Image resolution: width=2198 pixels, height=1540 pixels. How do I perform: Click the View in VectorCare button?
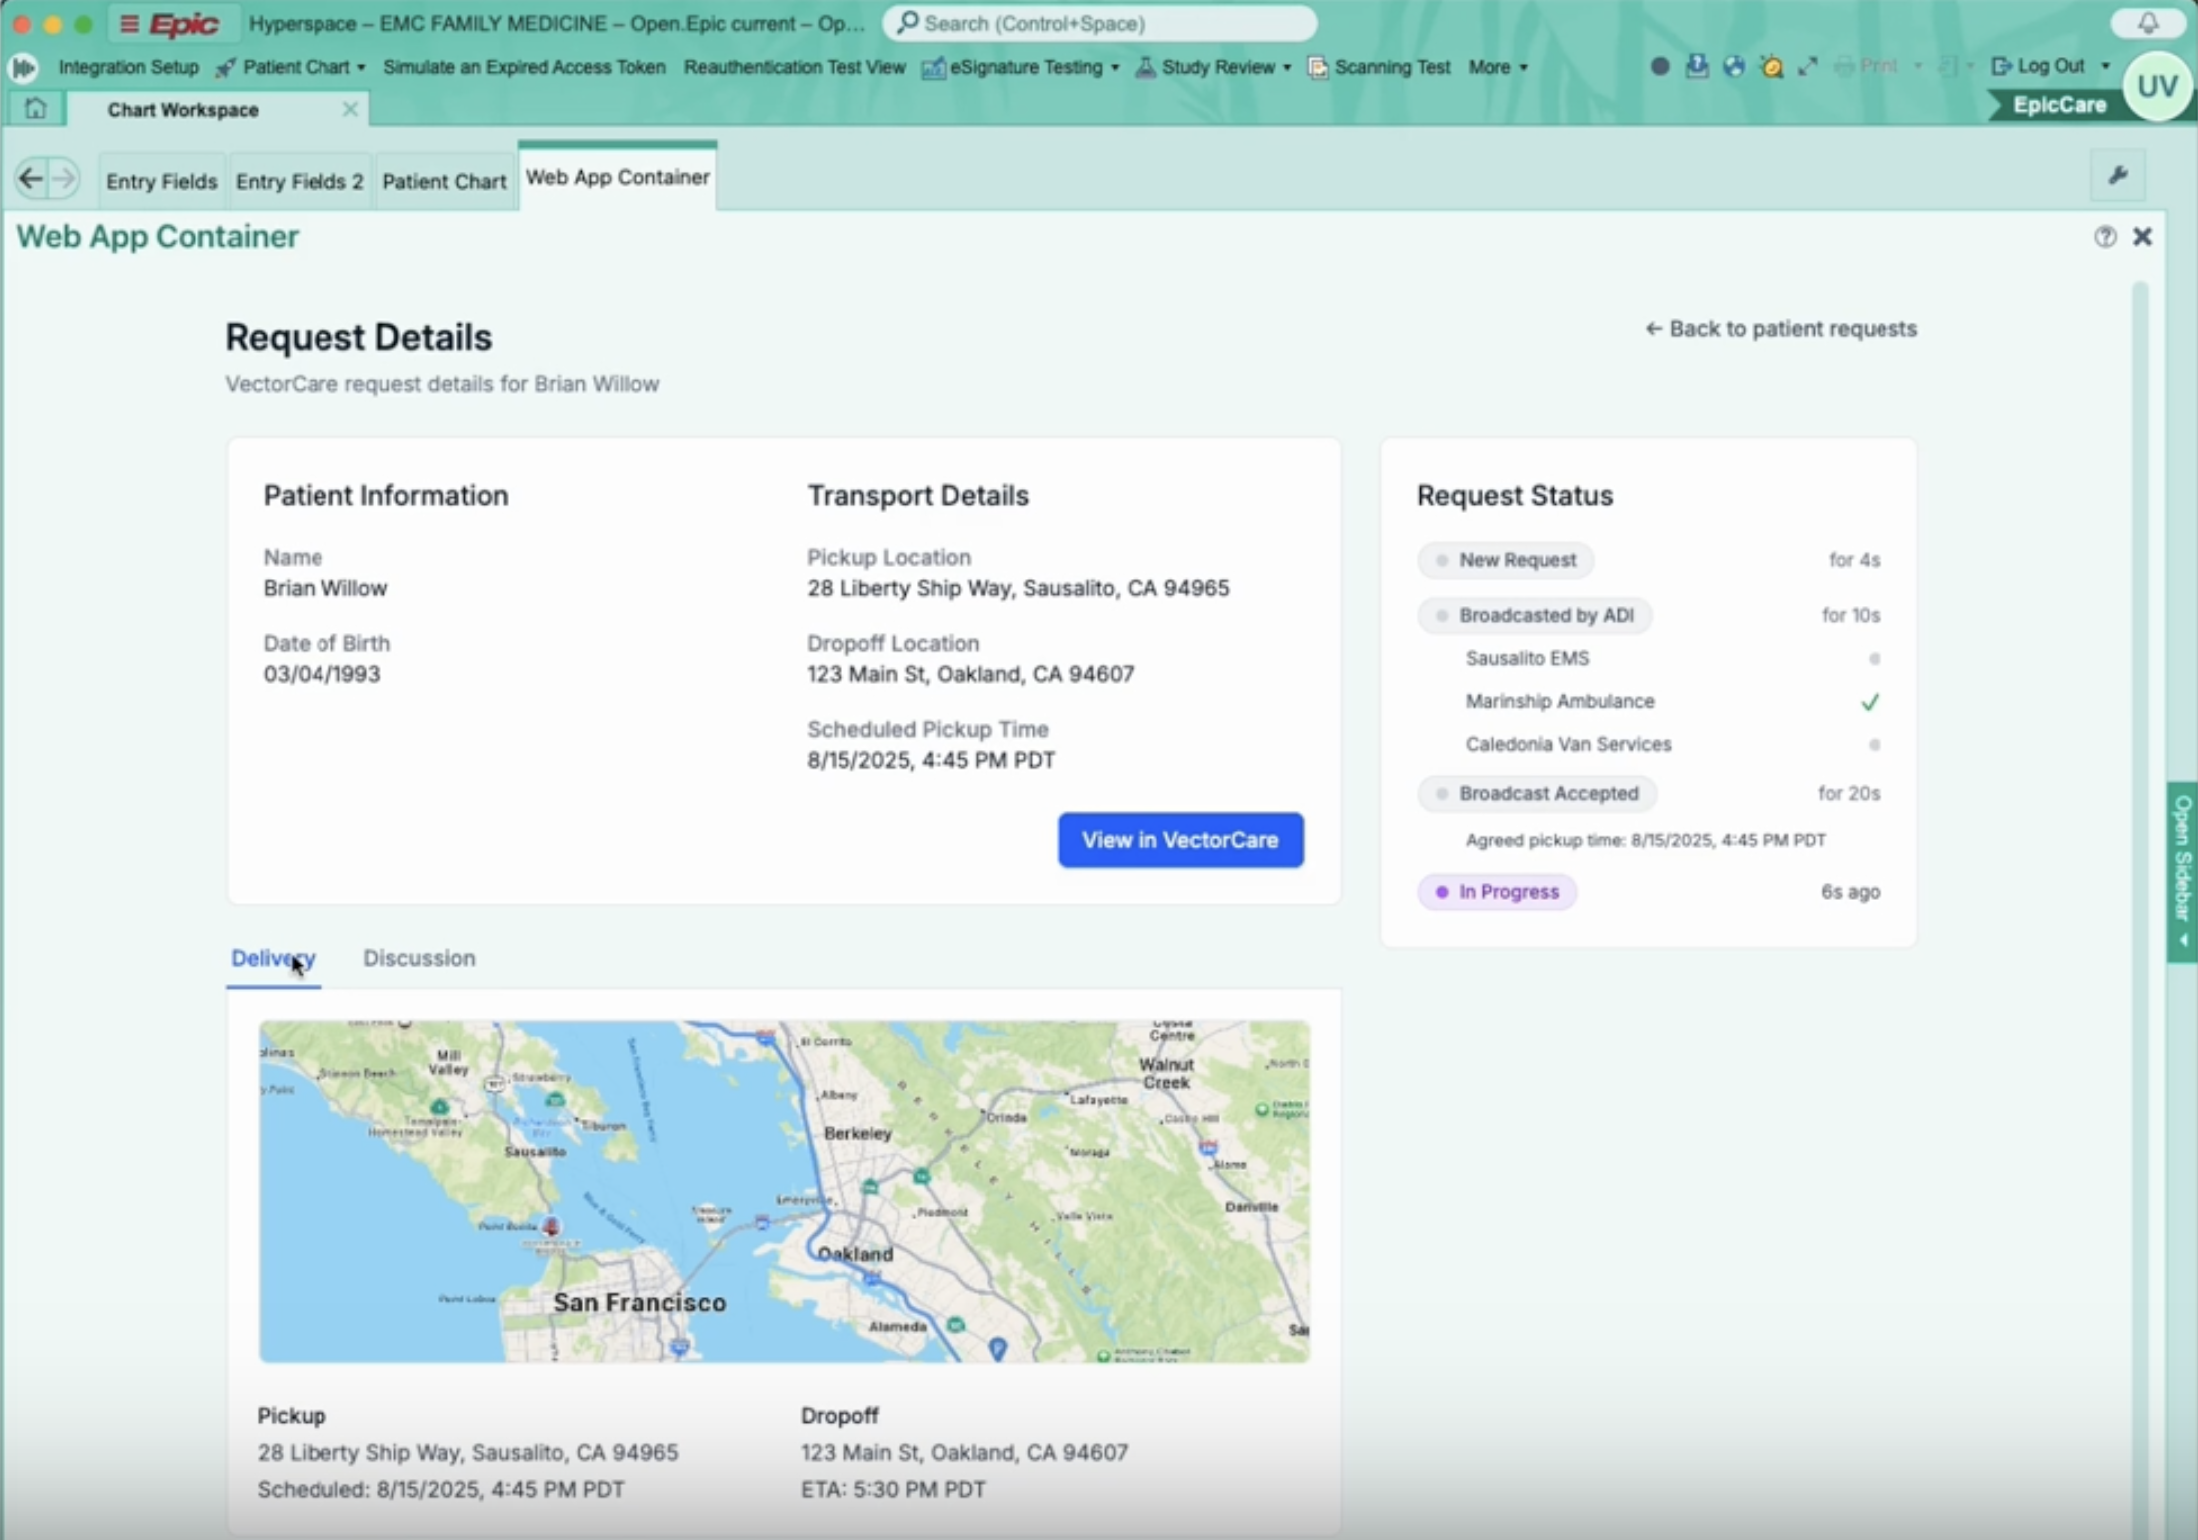(x=1180, y=840)
